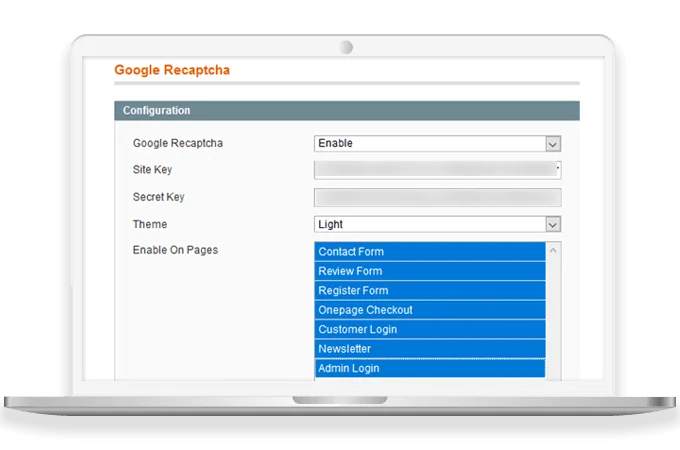Select Register Form in the pages list
The image size is (680, 450).
tap(430, 290)
